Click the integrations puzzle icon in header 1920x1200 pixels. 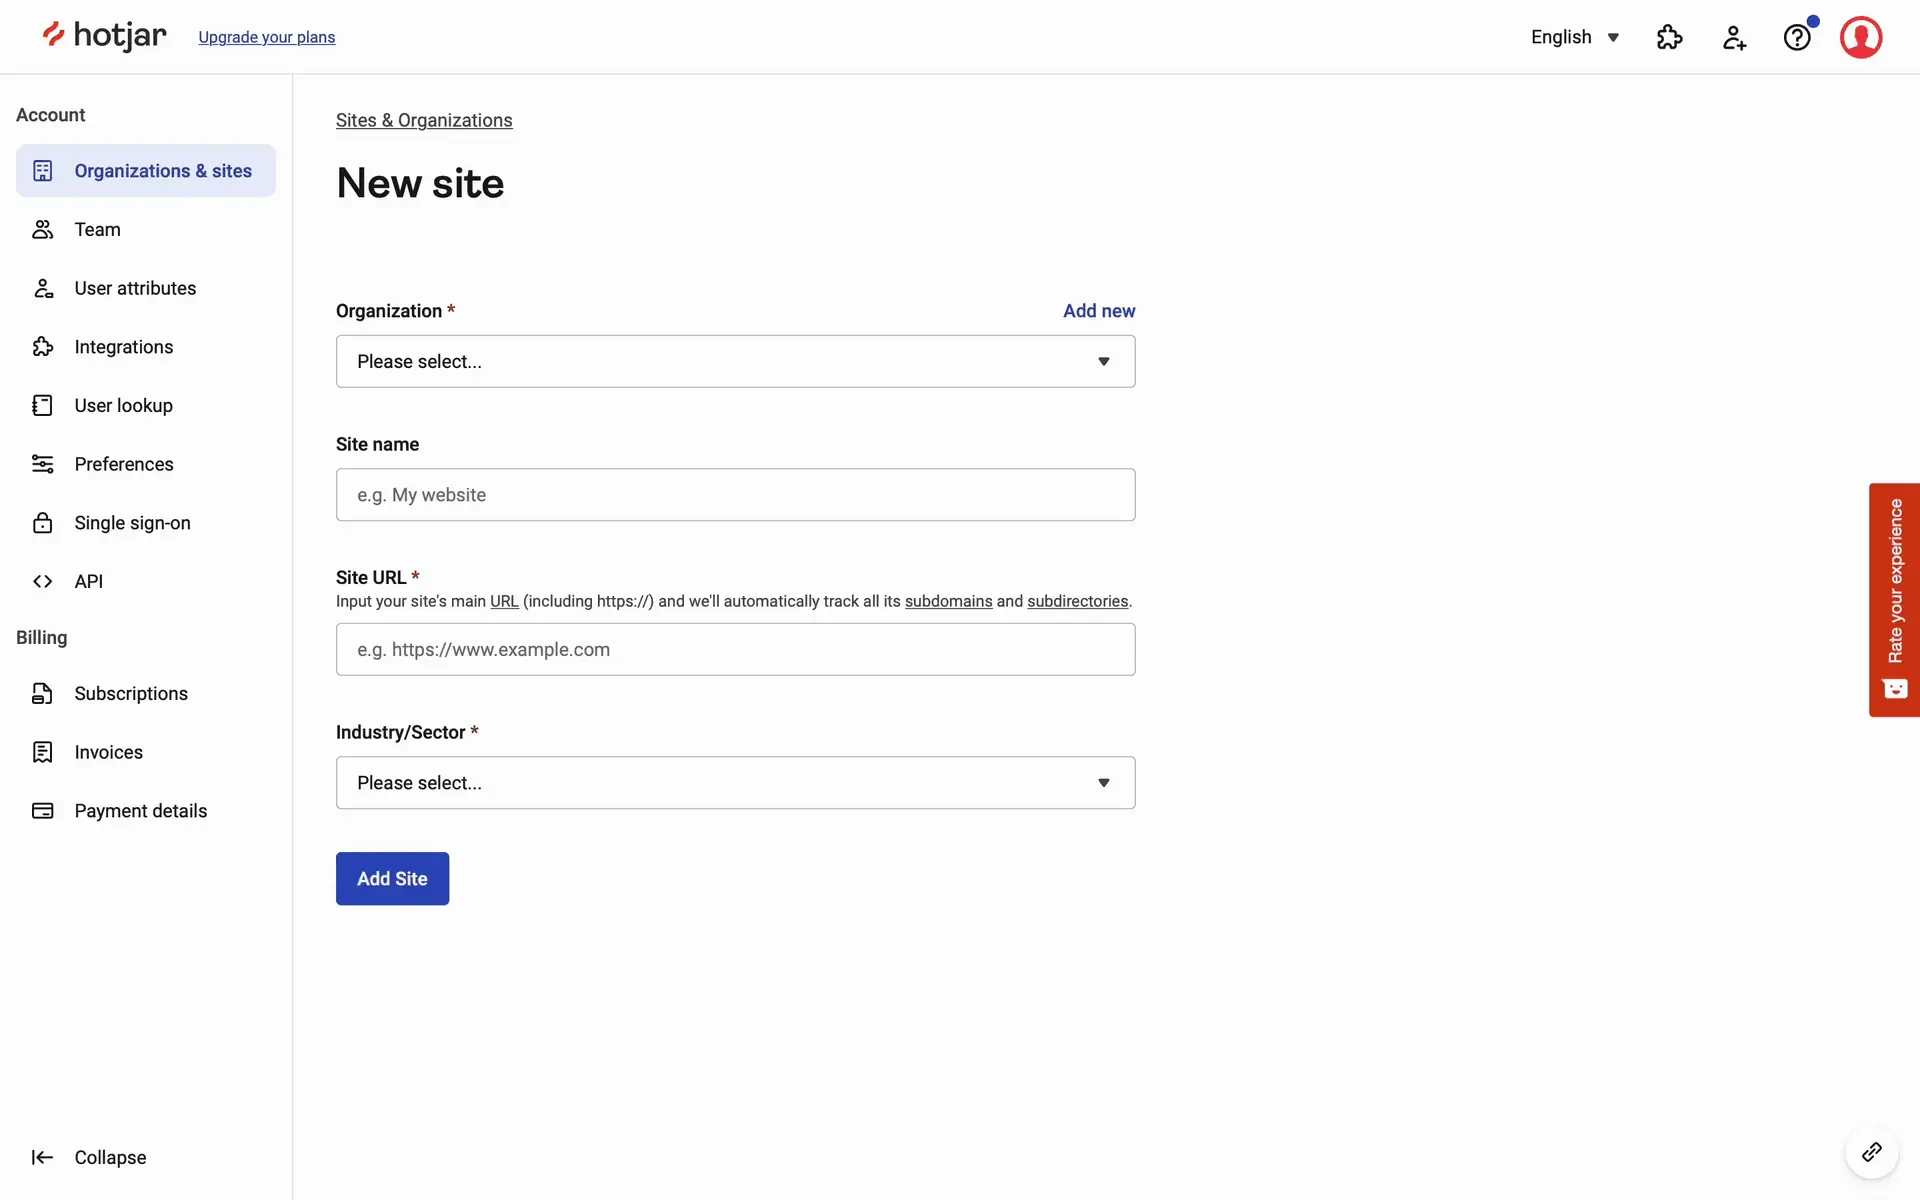coord(1669,37)
